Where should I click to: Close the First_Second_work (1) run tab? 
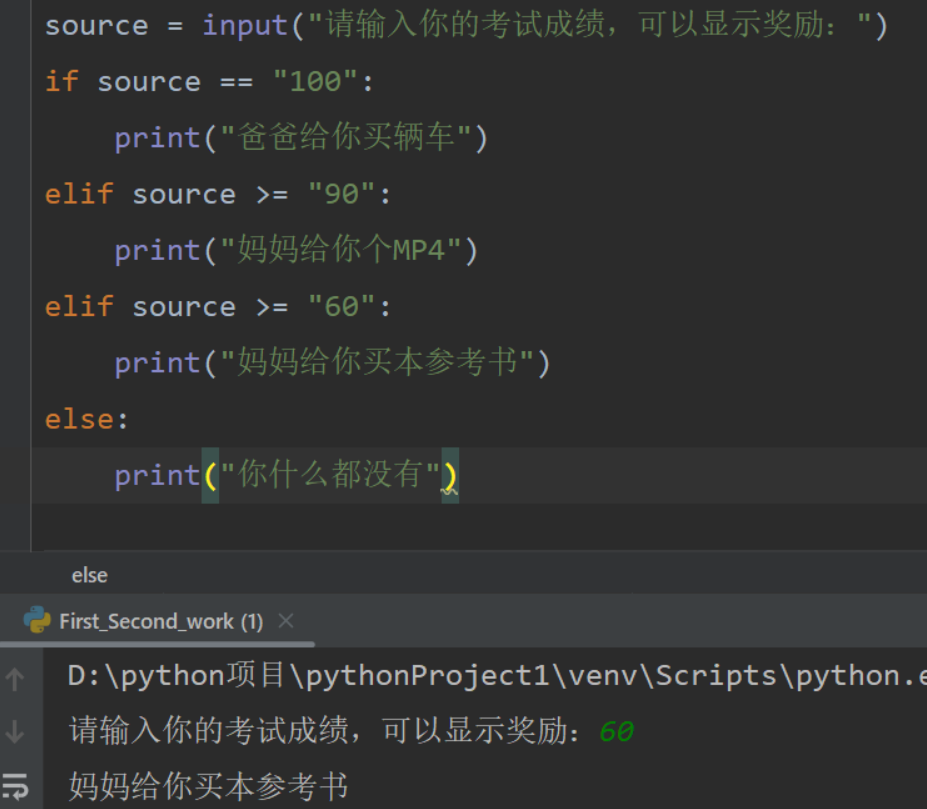coord(286,621)
